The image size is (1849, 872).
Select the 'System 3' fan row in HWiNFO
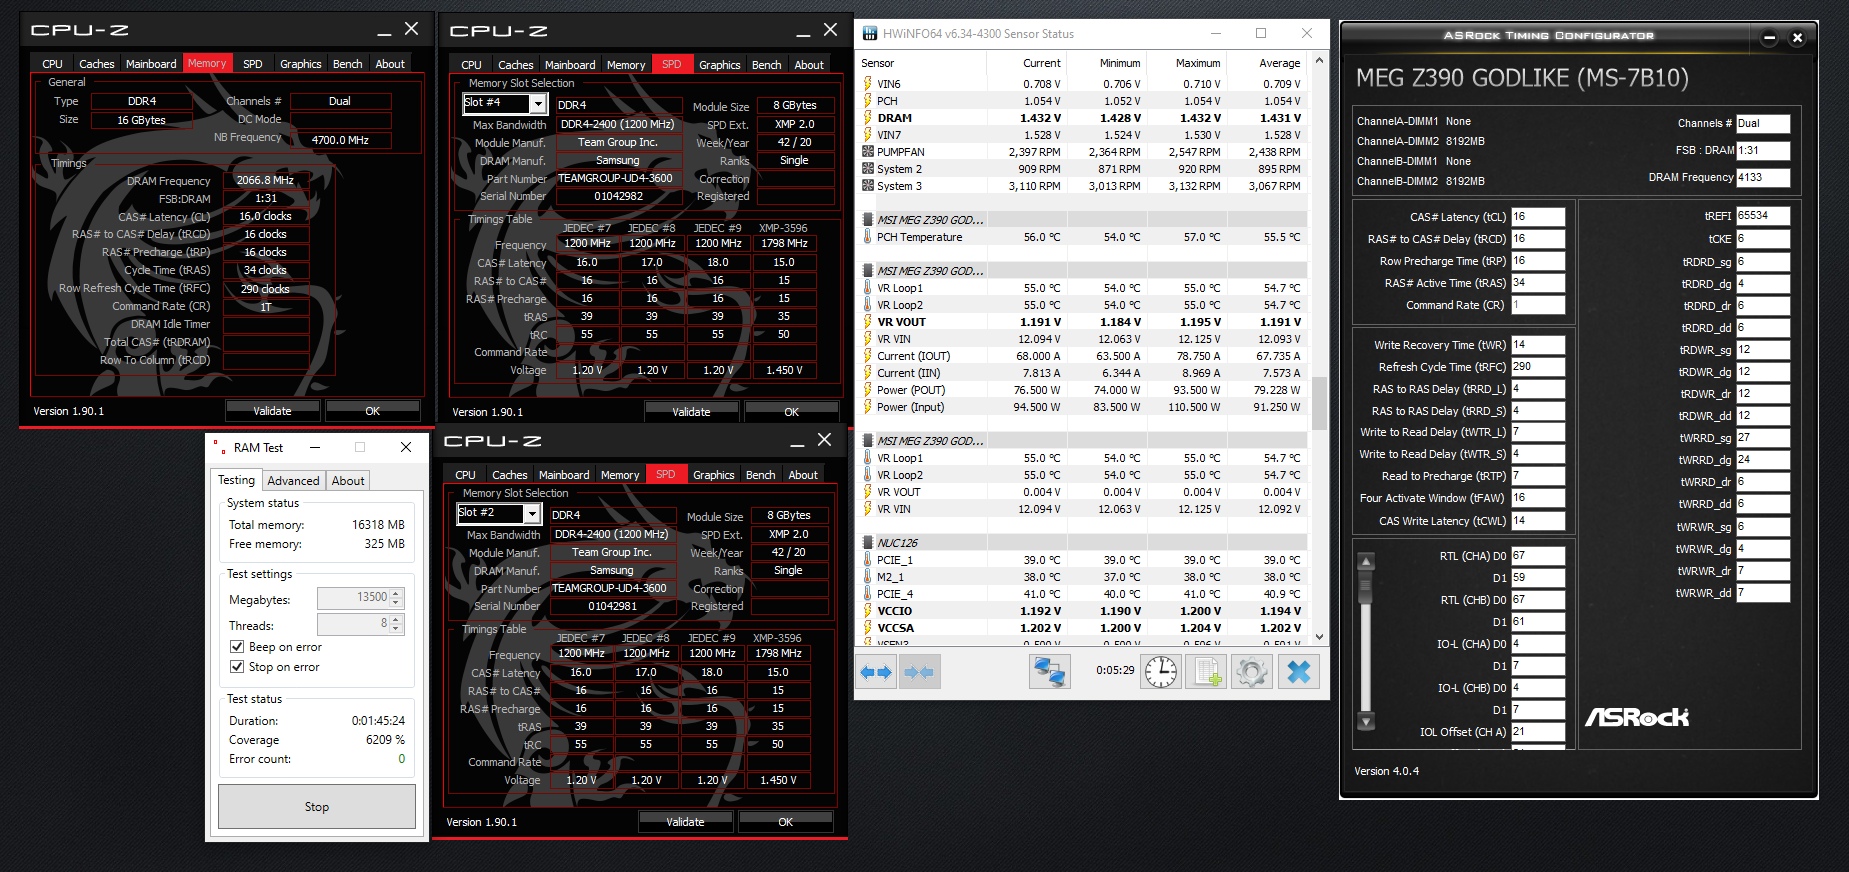coord(1084,186)
